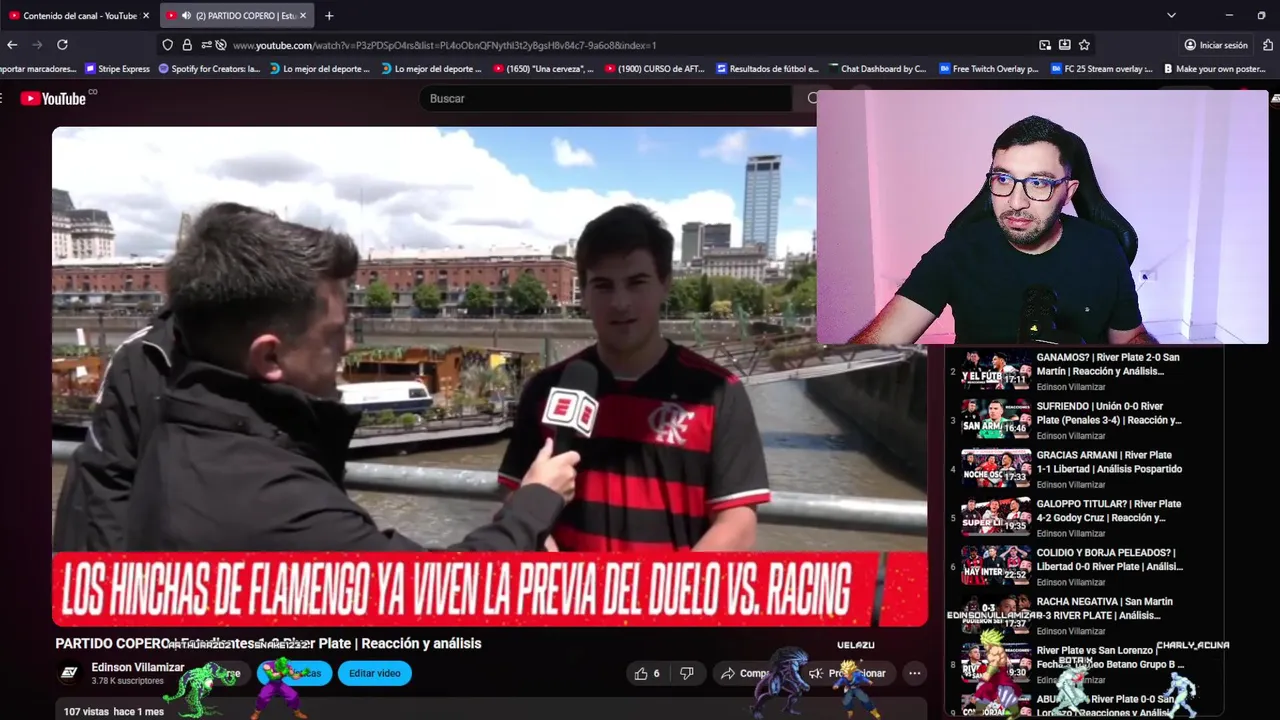Screen dimensions: 1280x720
Task: Open playlist video 'SUFRIENDO? | Unión 0-0 River Plate'
Action: click(1109, 413)
